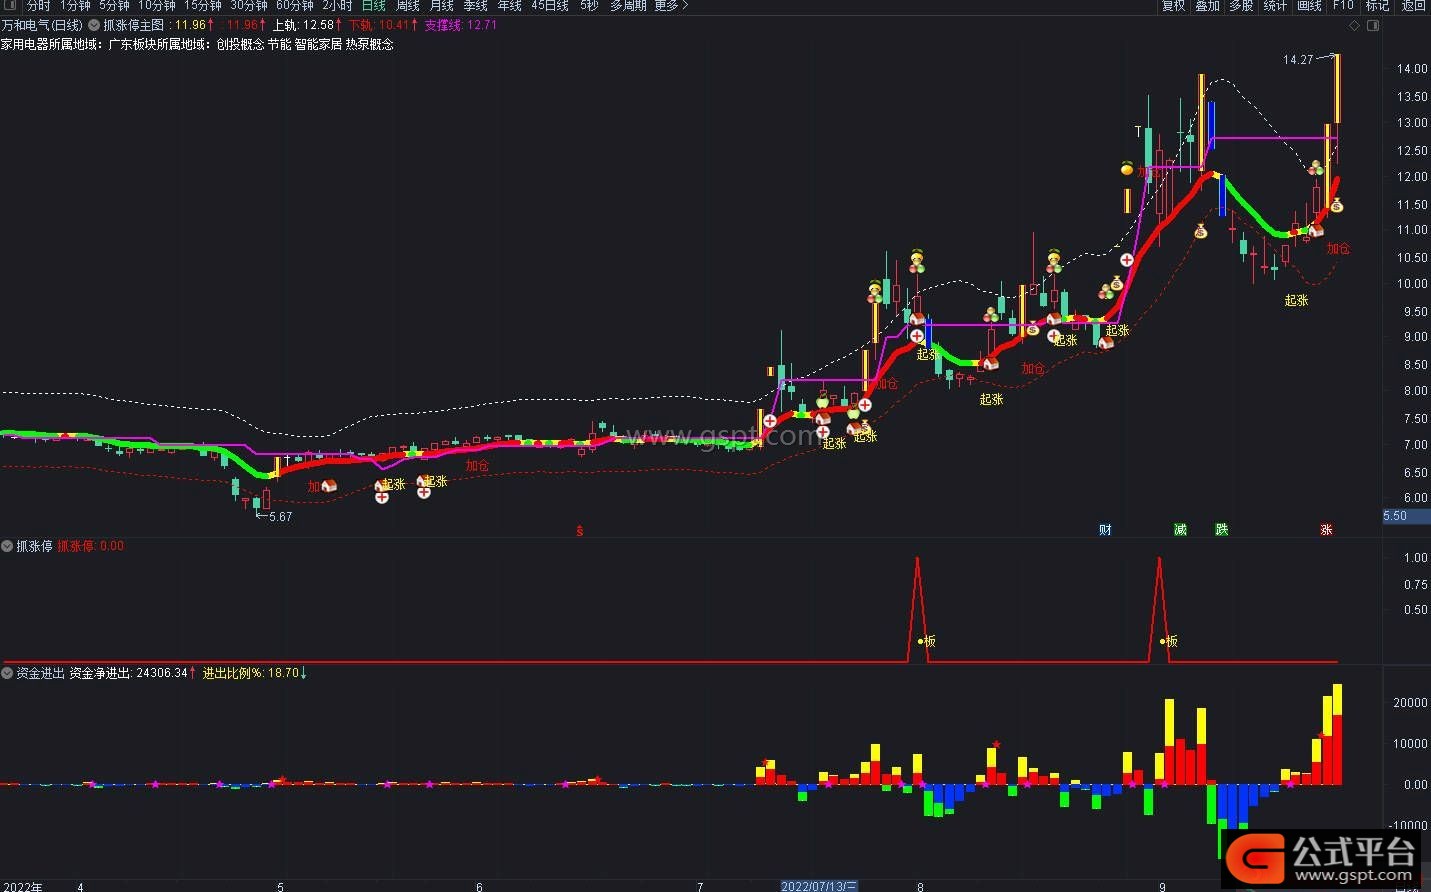Image resolution: width=1431 pixels, height=892 pixels.
Task: Click the second 板 marker in 抓涨停 panel
Action: point(1168,641)
